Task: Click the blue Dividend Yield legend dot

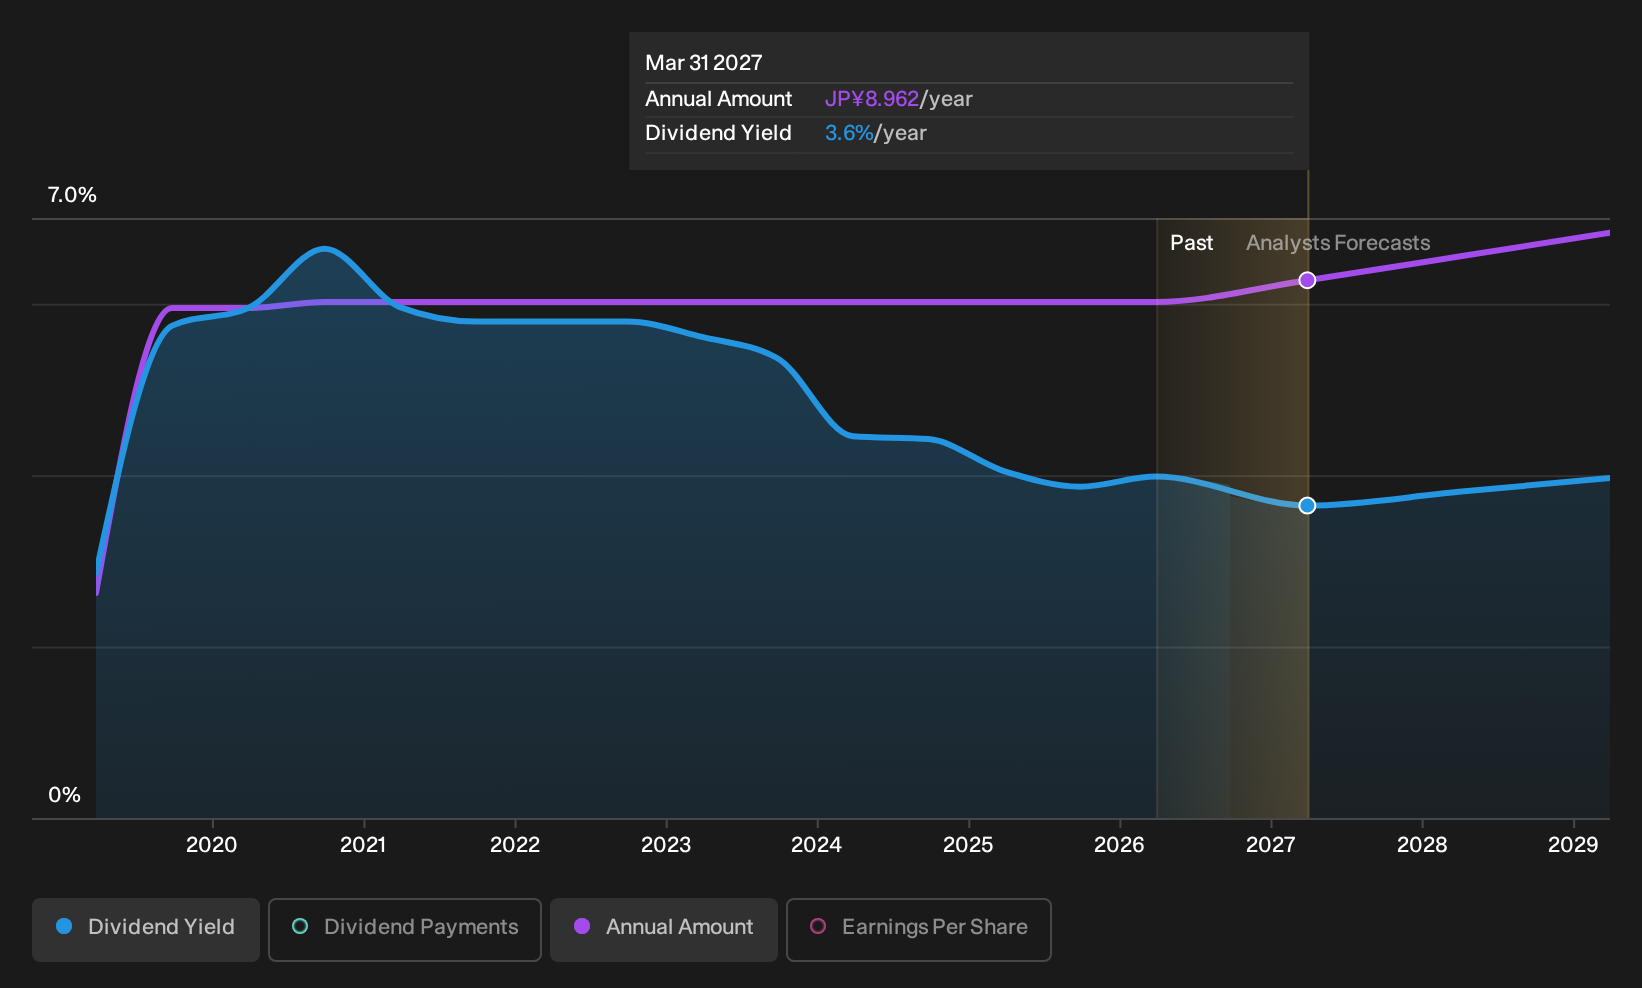Action: 64,927
